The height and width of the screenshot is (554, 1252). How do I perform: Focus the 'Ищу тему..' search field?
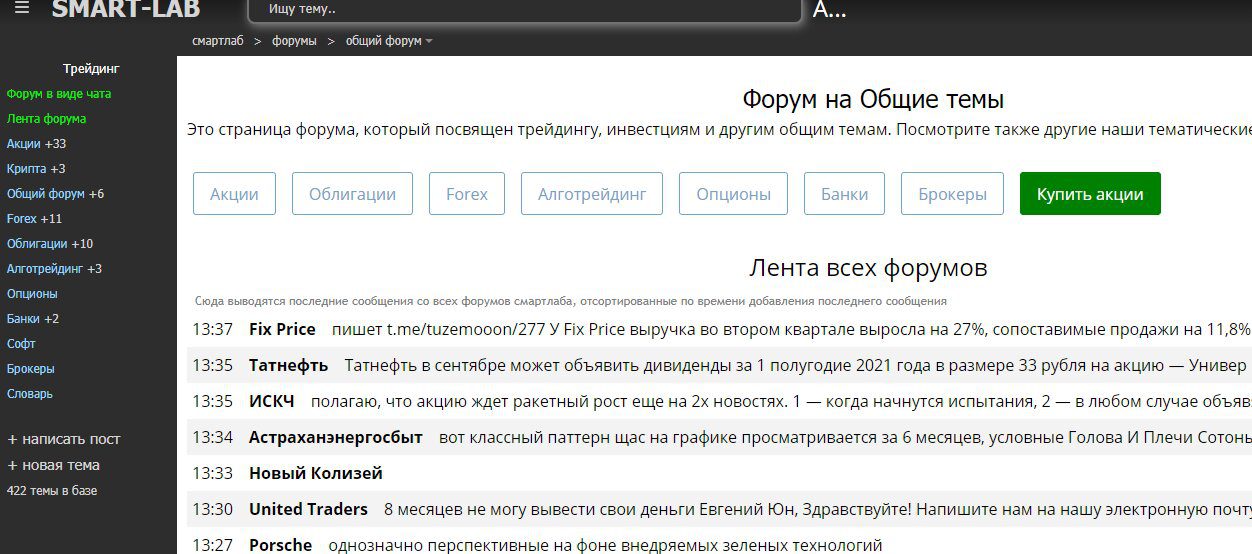pyautogui.click(x=525, y=9)
